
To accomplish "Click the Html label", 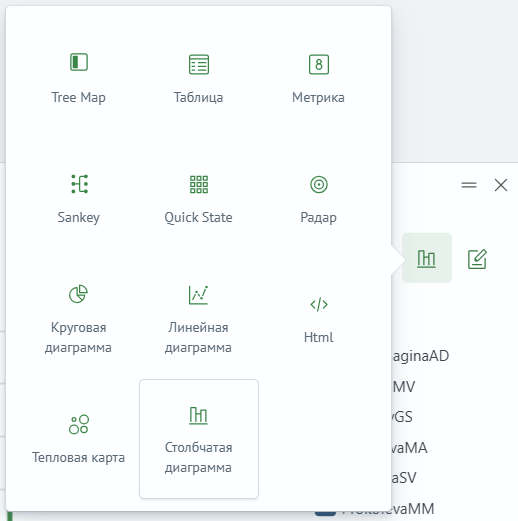I will [318, 337].
